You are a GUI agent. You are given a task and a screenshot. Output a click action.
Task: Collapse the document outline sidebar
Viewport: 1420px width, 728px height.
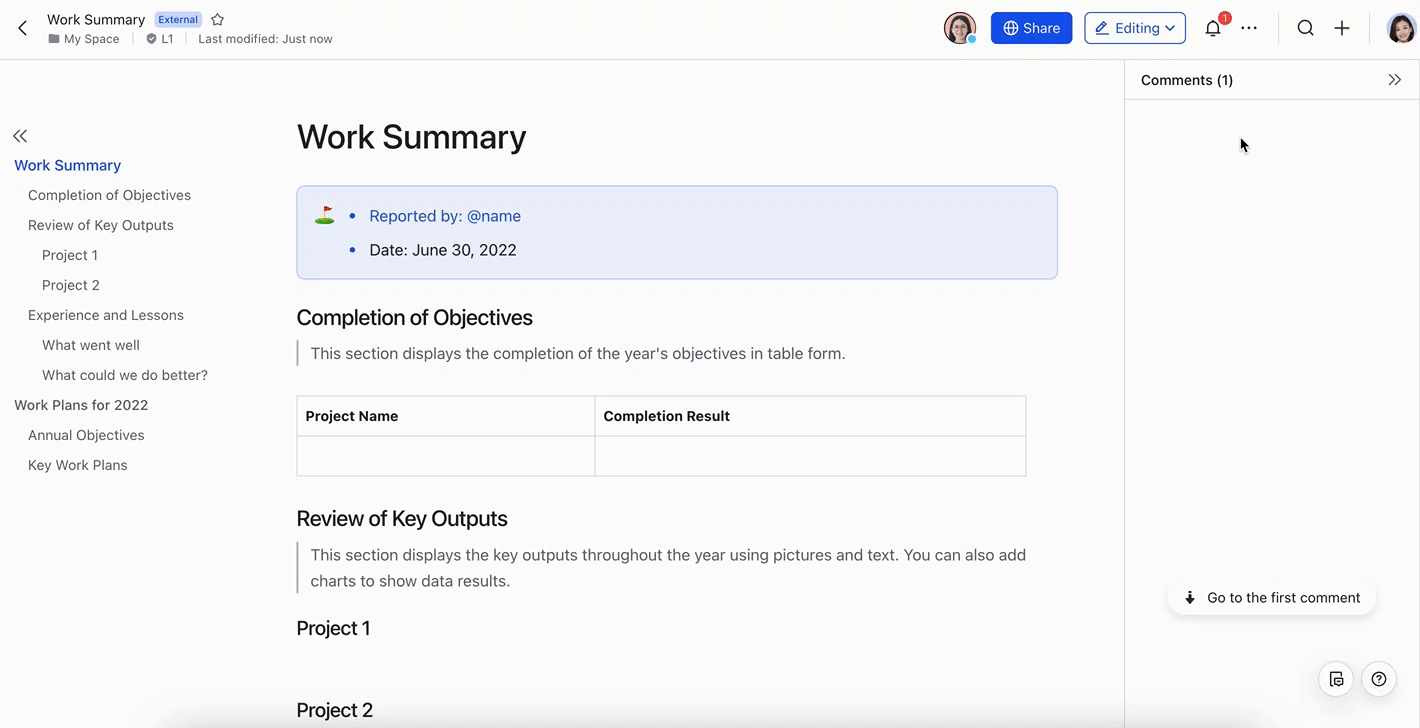[20, 135]
